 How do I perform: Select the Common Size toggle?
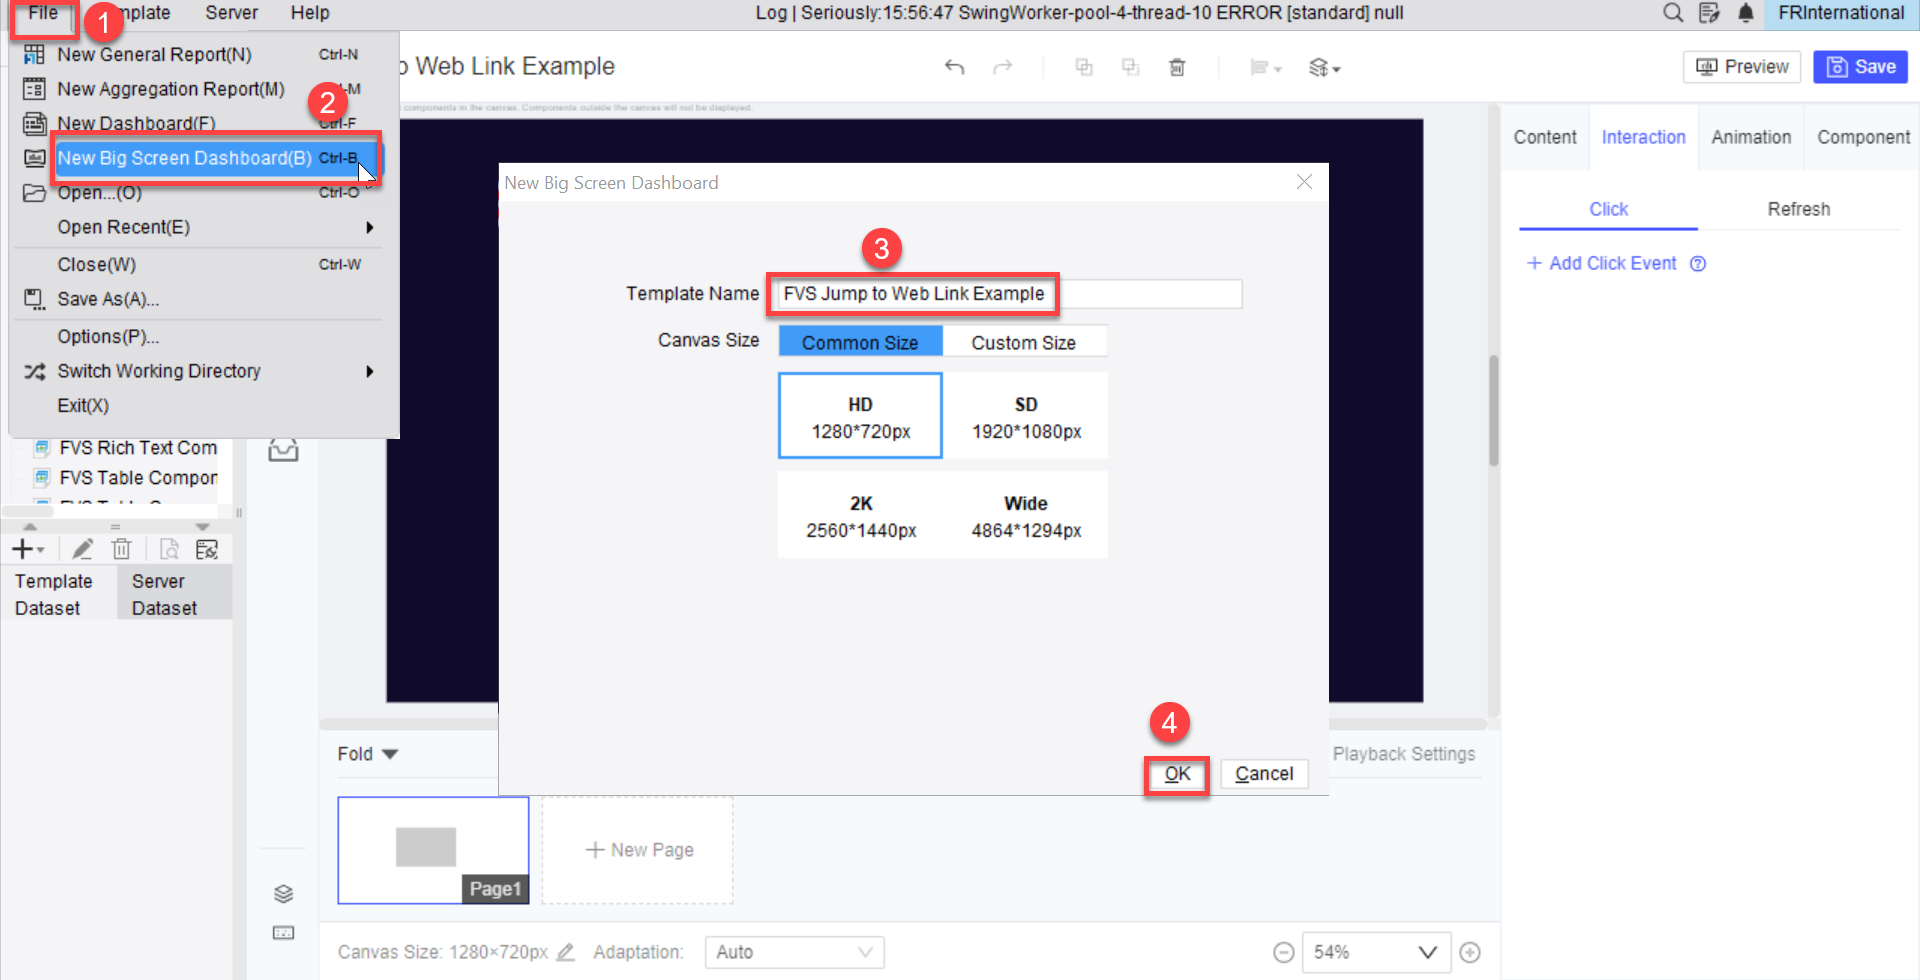tap(860, 342)
